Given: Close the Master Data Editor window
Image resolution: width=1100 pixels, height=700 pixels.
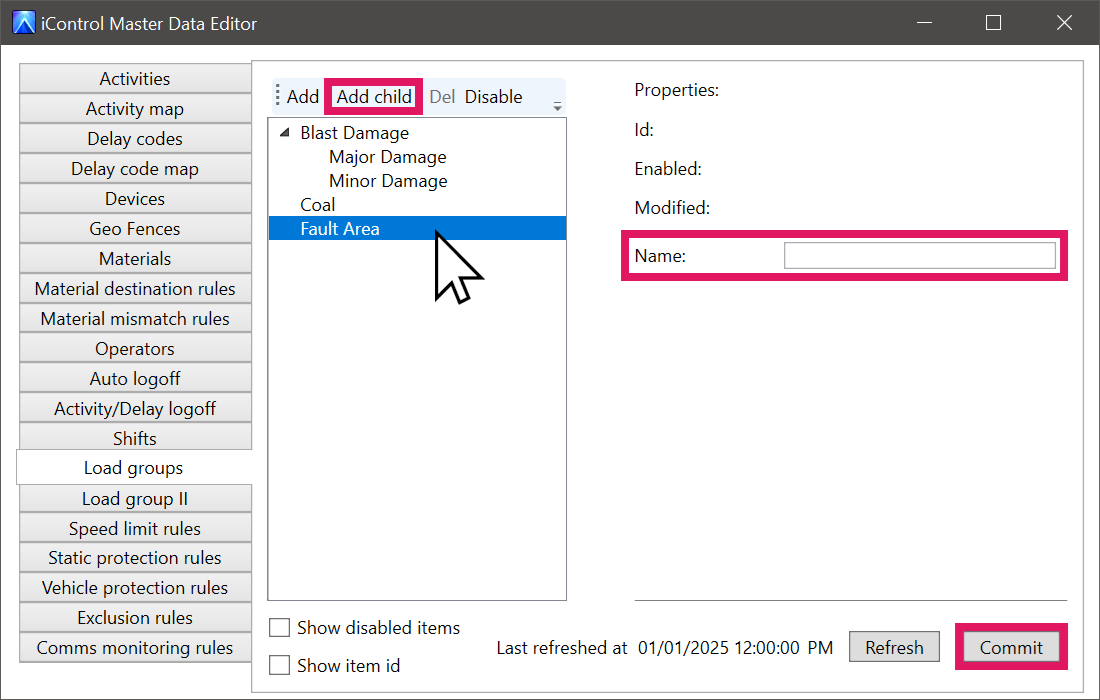Looking at the screenshot, I should [x=1064, y=22].
